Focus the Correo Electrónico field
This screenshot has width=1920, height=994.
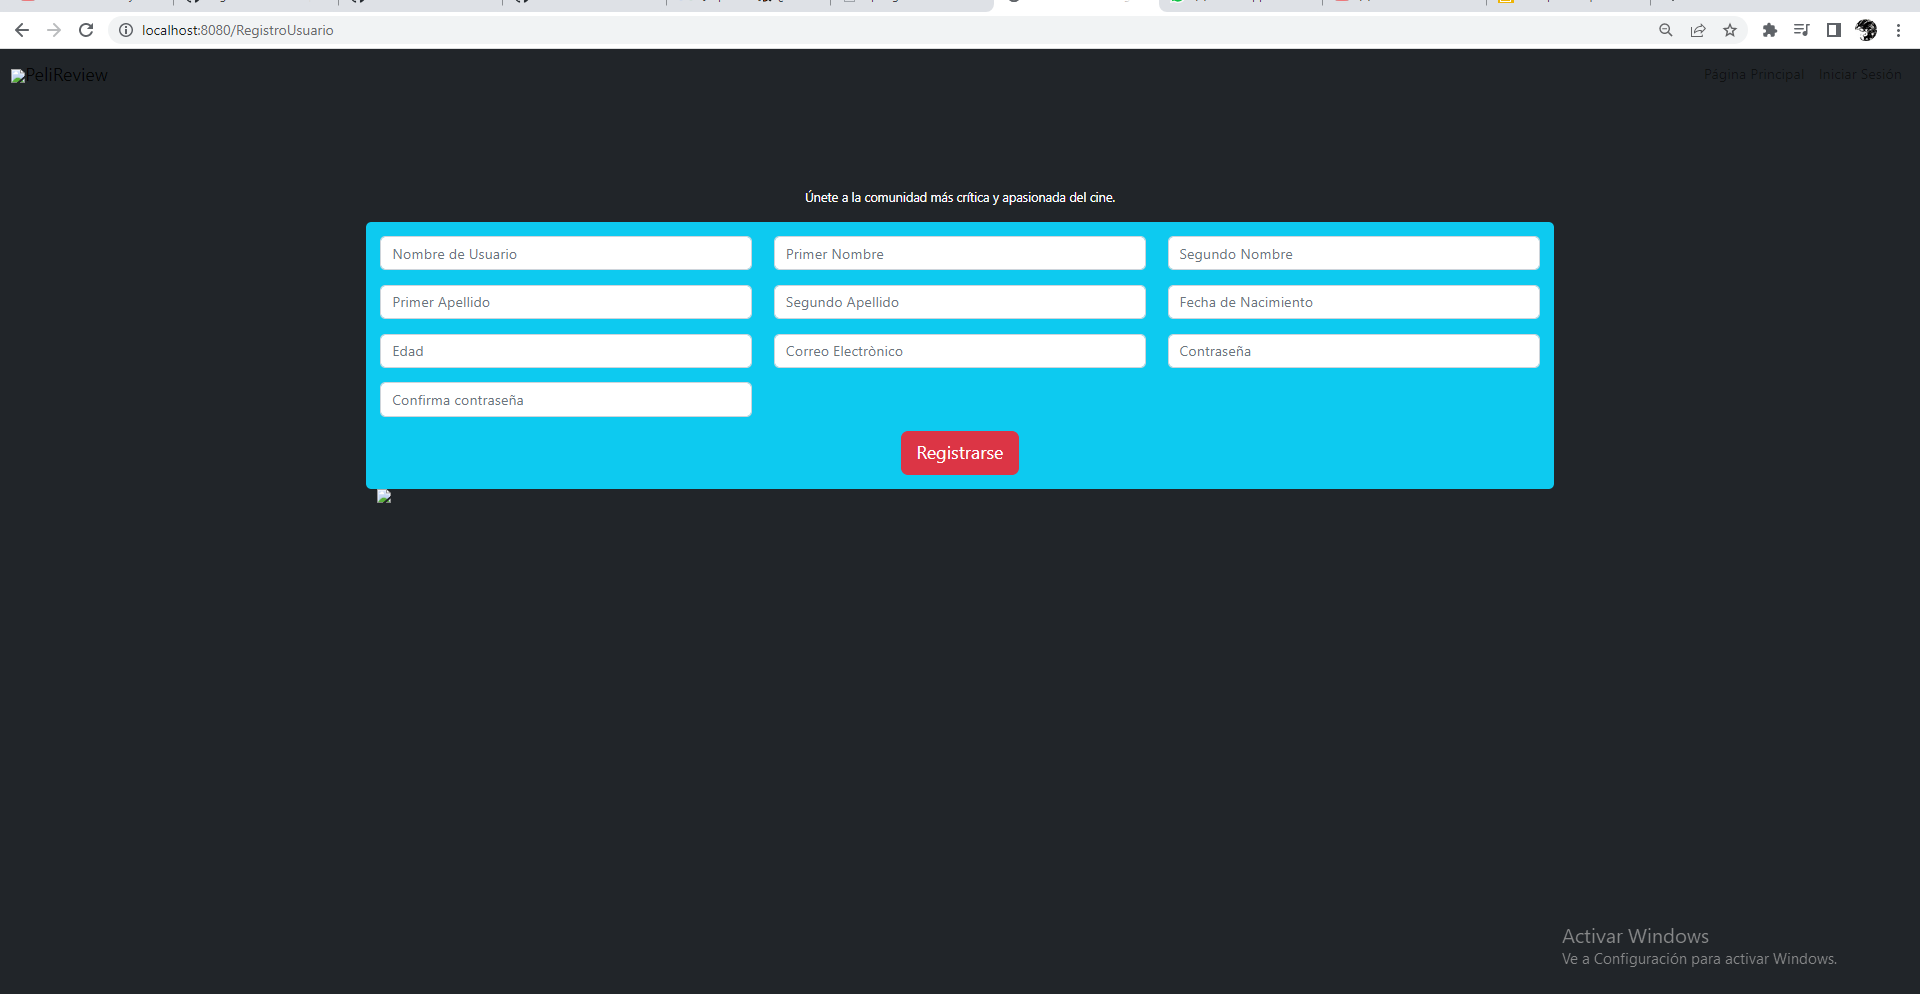[960, 351]
